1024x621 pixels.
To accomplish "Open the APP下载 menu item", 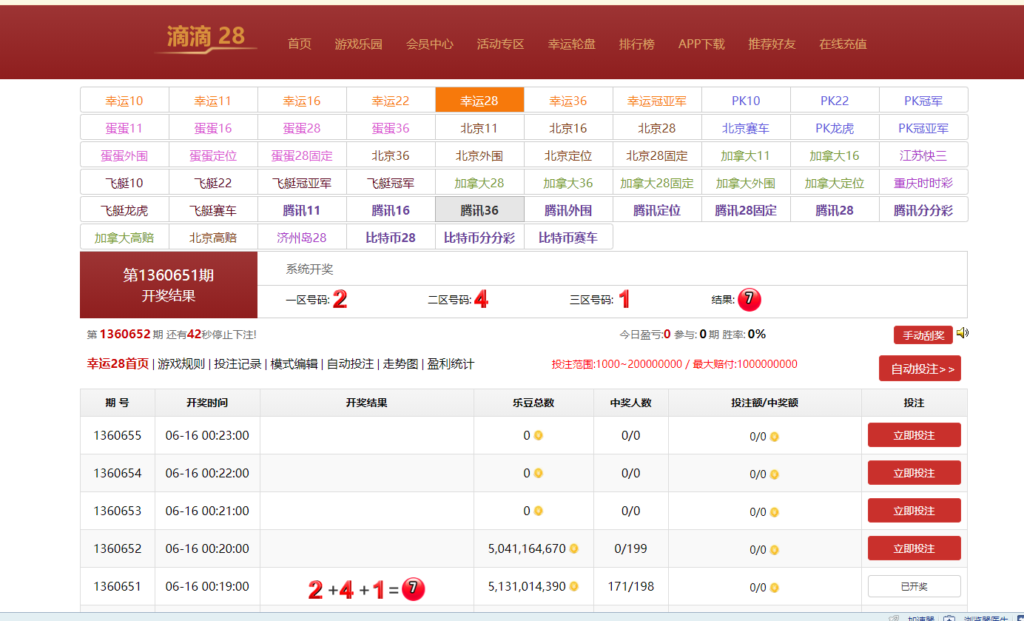I will 700,44.
